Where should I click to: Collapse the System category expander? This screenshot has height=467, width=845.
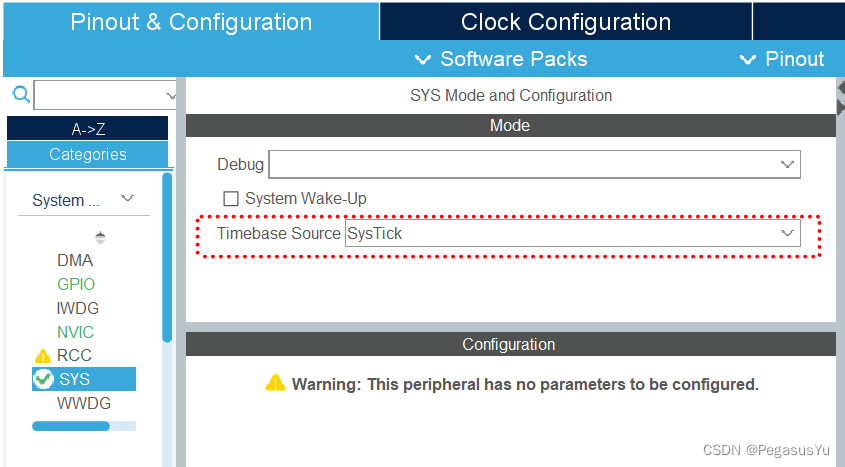pyautogui.click(x=127, y=198)
